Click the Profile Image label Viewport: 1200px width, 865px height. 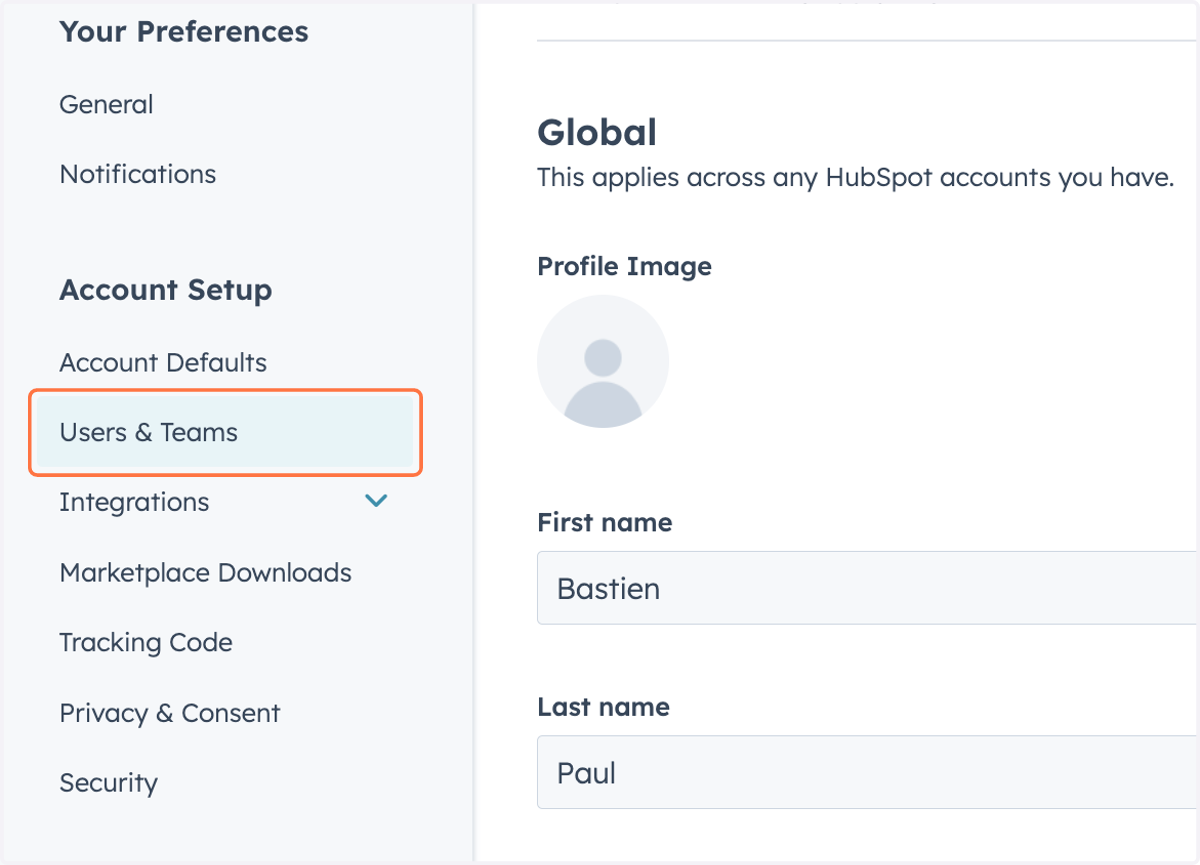[x=624, y=267]
